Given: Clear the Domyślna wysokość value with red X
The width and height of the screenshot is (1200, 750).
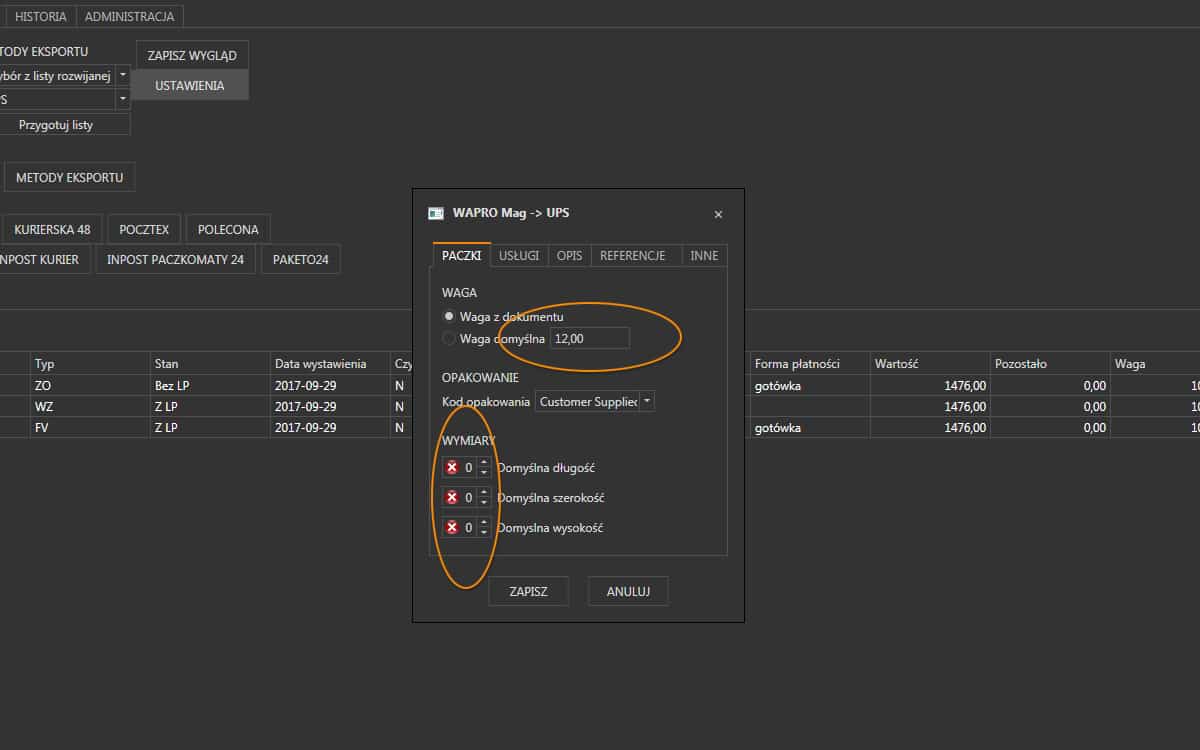Looking at the screenshot, I should (451, 527).
